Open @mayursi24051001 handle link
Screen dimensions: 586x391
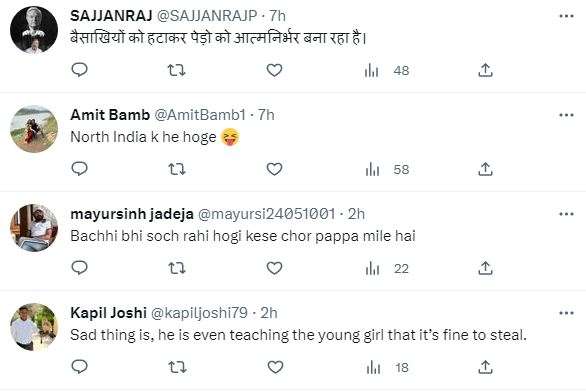(266, 214)
